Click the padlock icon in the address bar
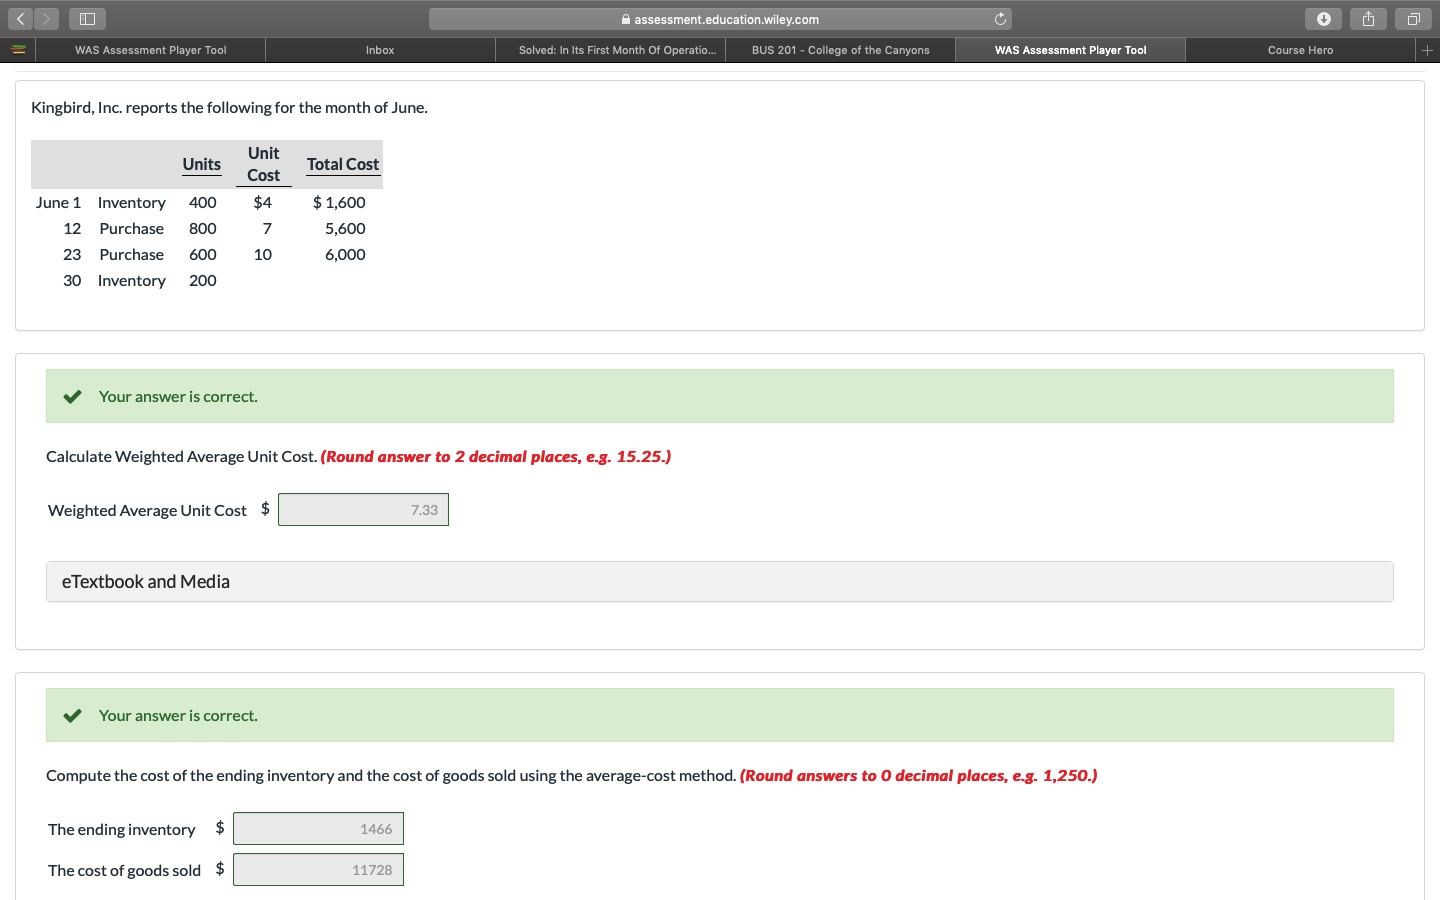The image size is (1440, 900). pos(624,19)
